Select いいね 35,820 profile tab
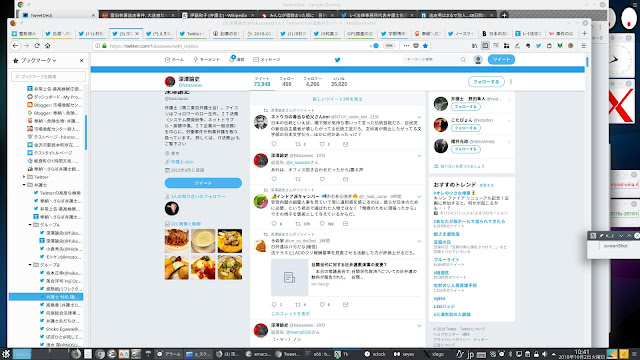640x360 pixels. click(339, 81)
